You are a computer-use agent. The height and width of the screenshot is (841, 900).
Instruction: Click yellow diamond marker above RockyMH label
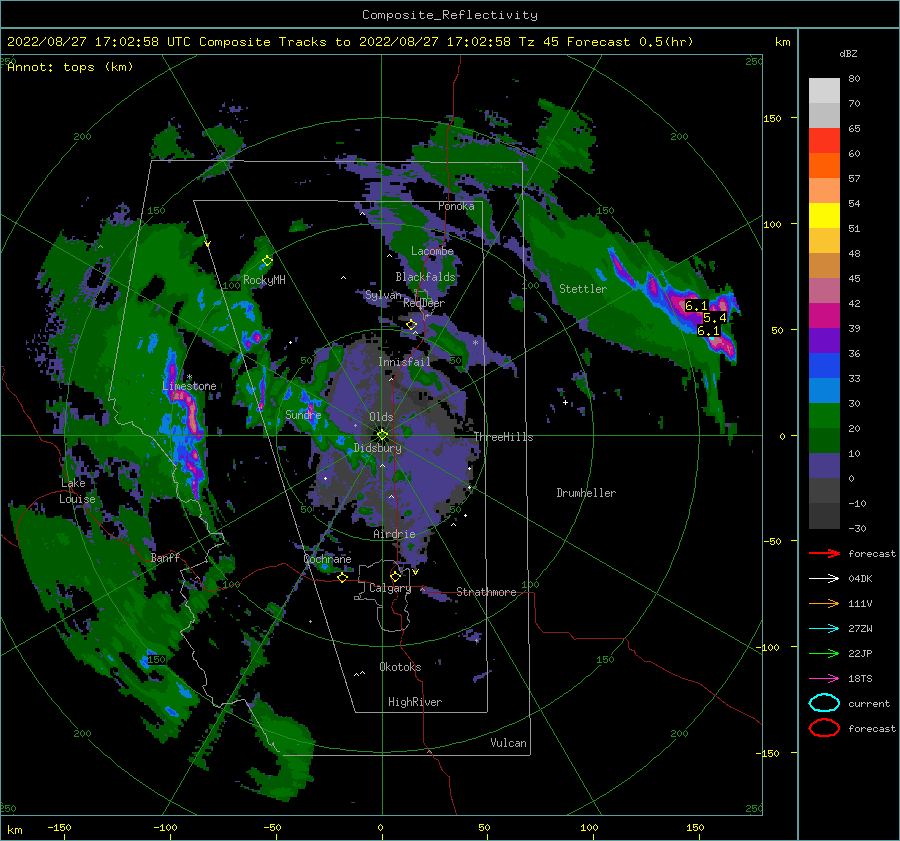[267, 261]
